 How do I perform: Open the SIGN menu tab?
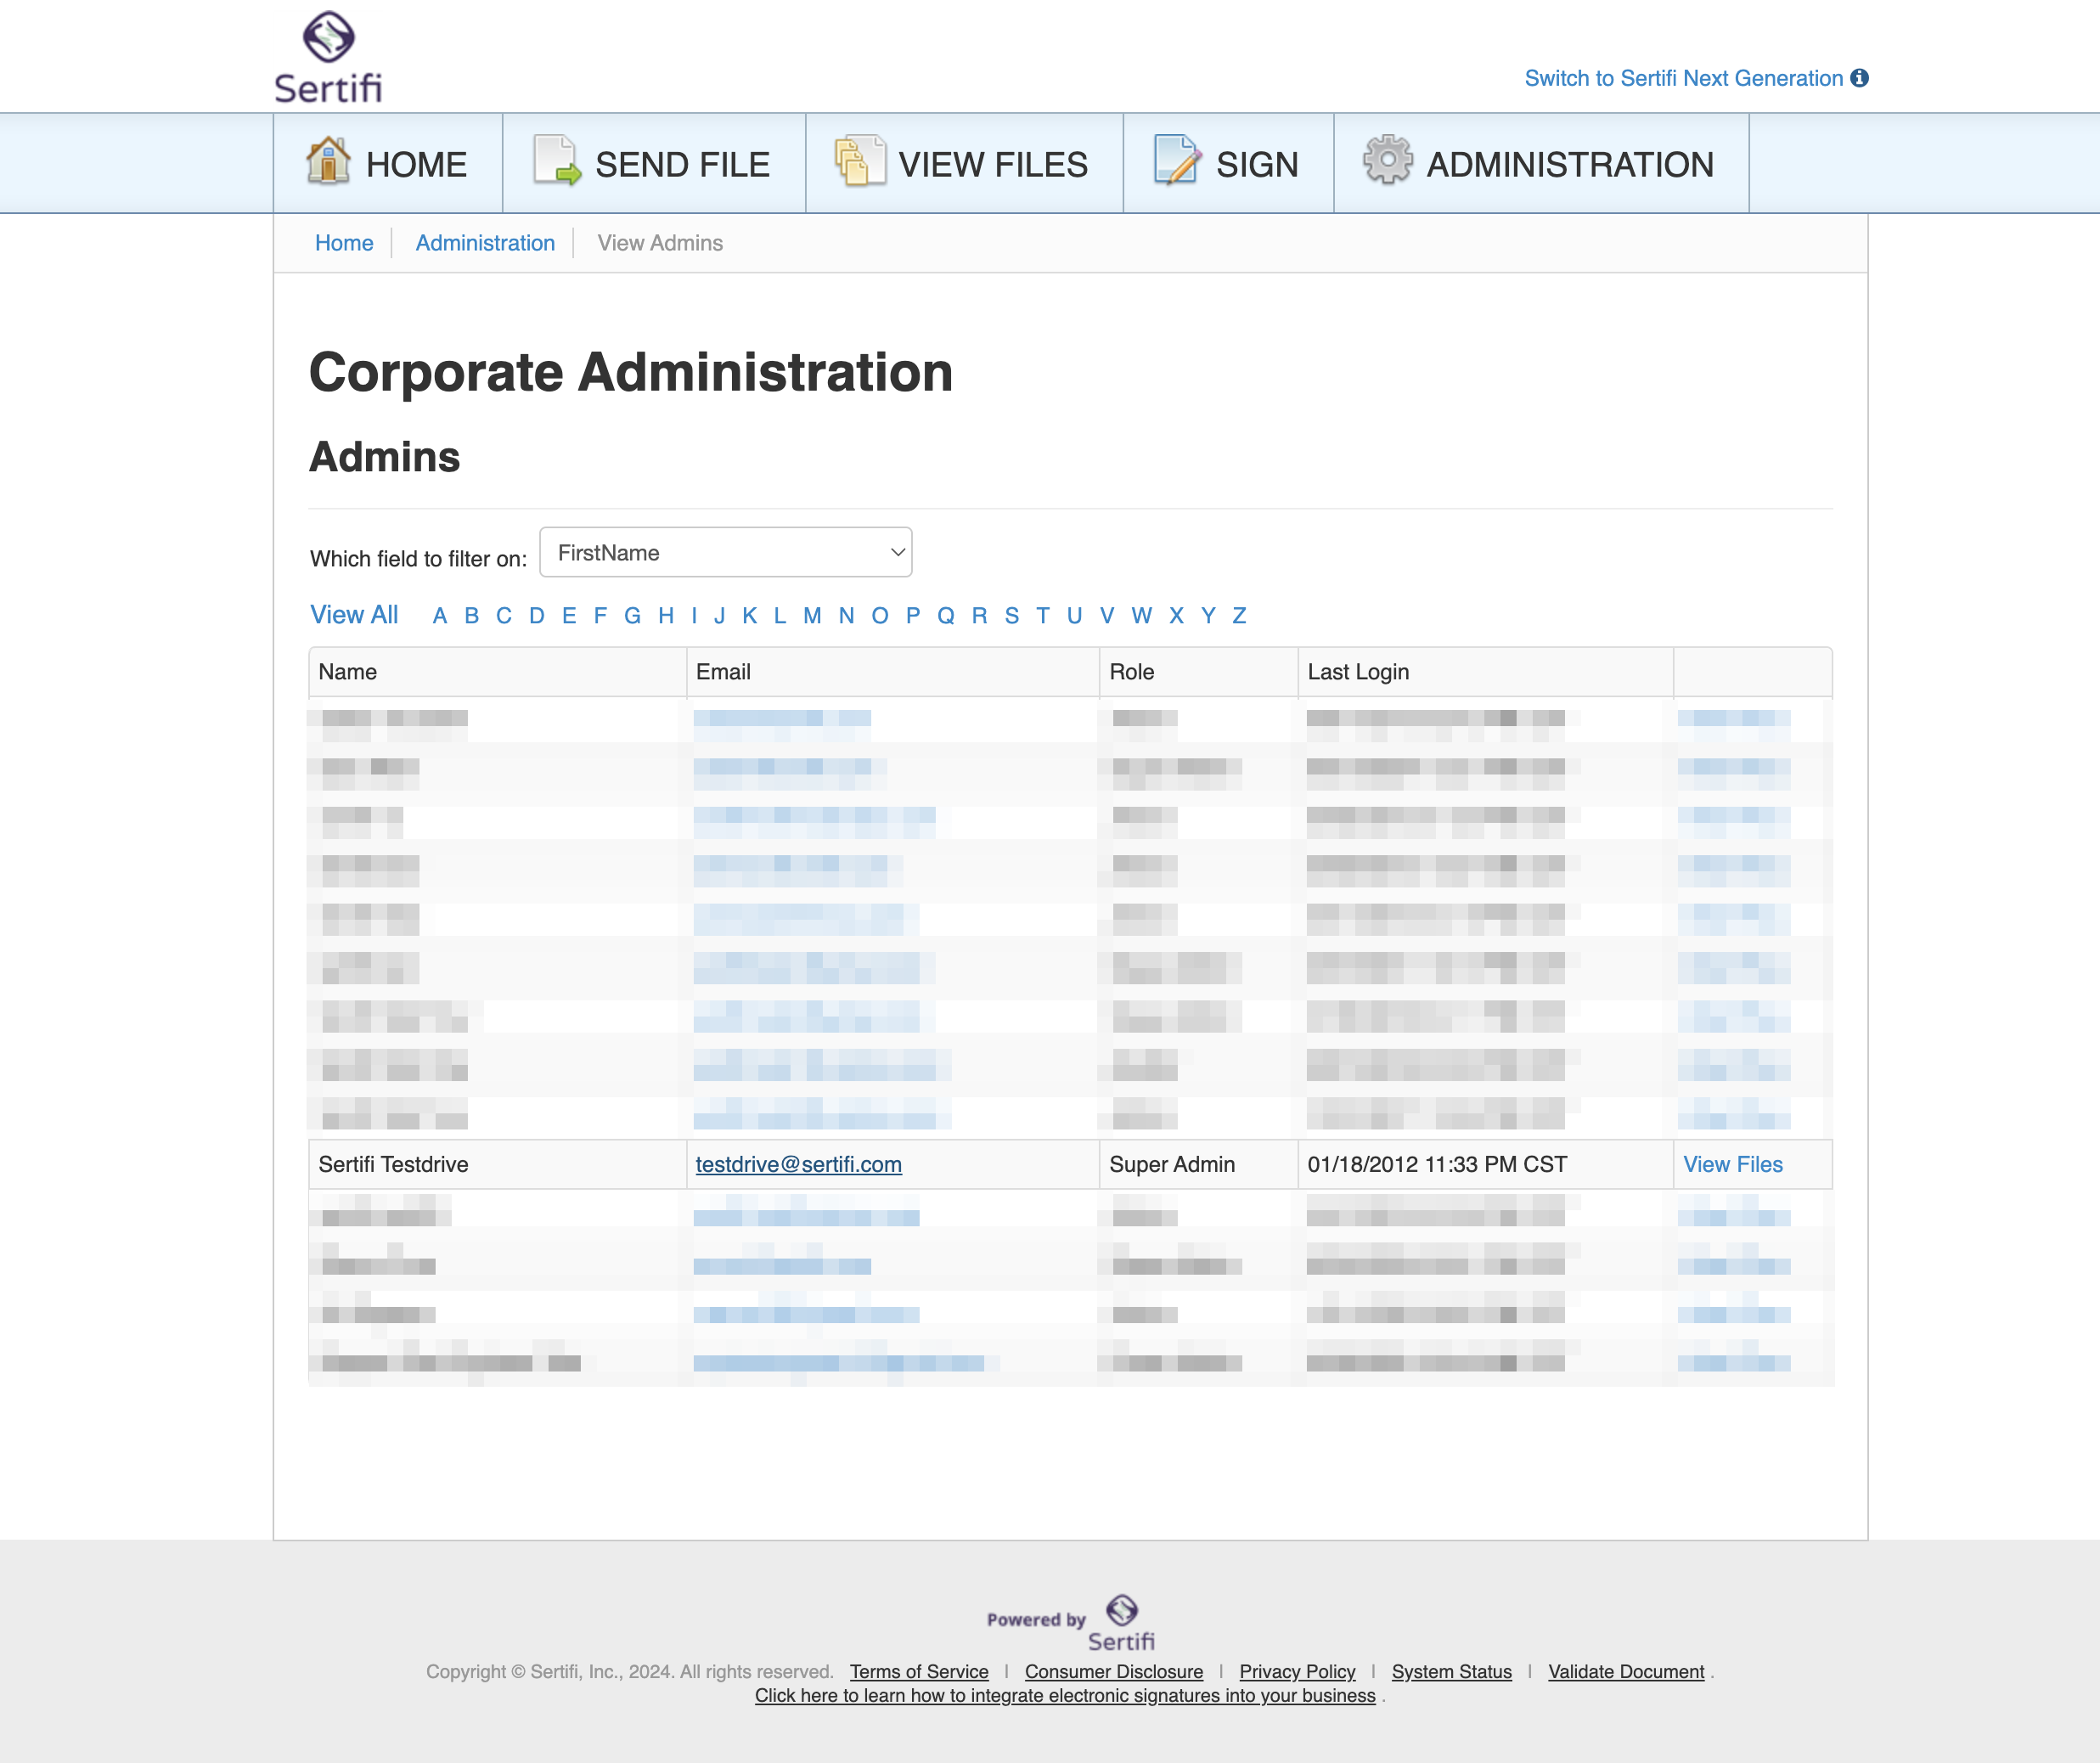point(1228,163)
